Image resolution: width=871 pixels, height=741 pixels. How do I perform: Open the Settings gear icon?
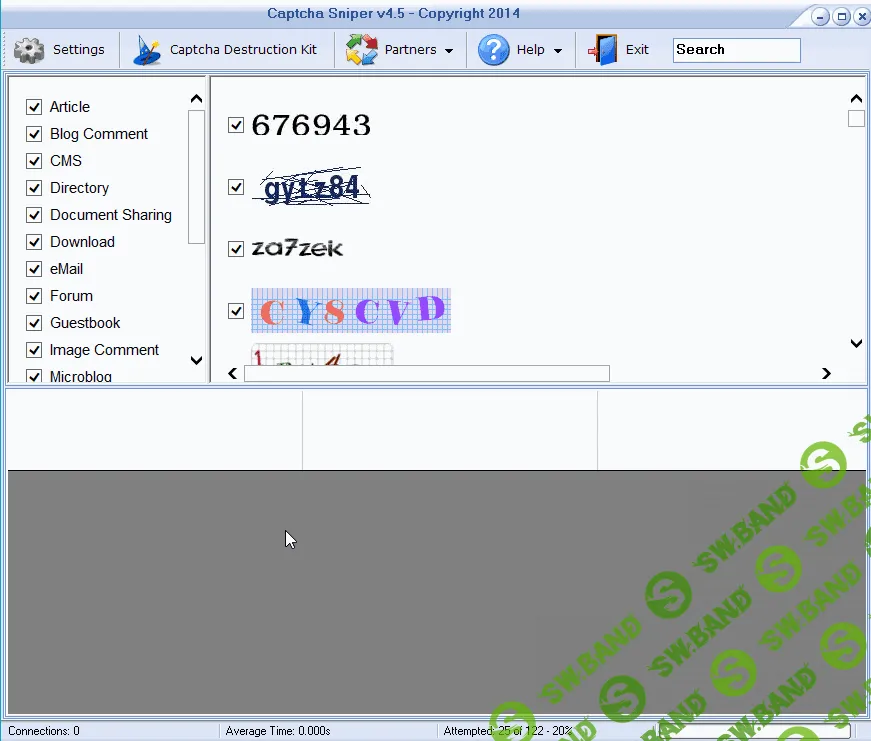[x=29, y=49]
